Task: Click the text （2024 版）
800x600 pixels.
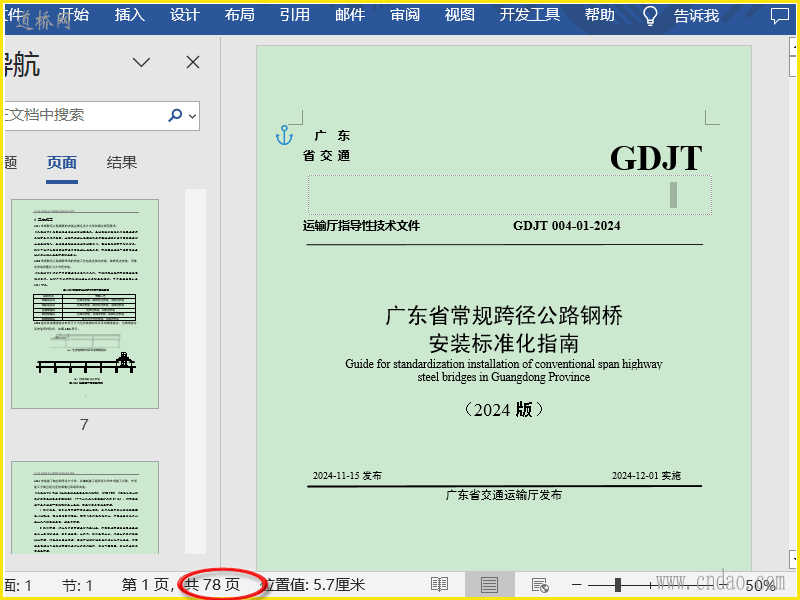Action: 504,410
